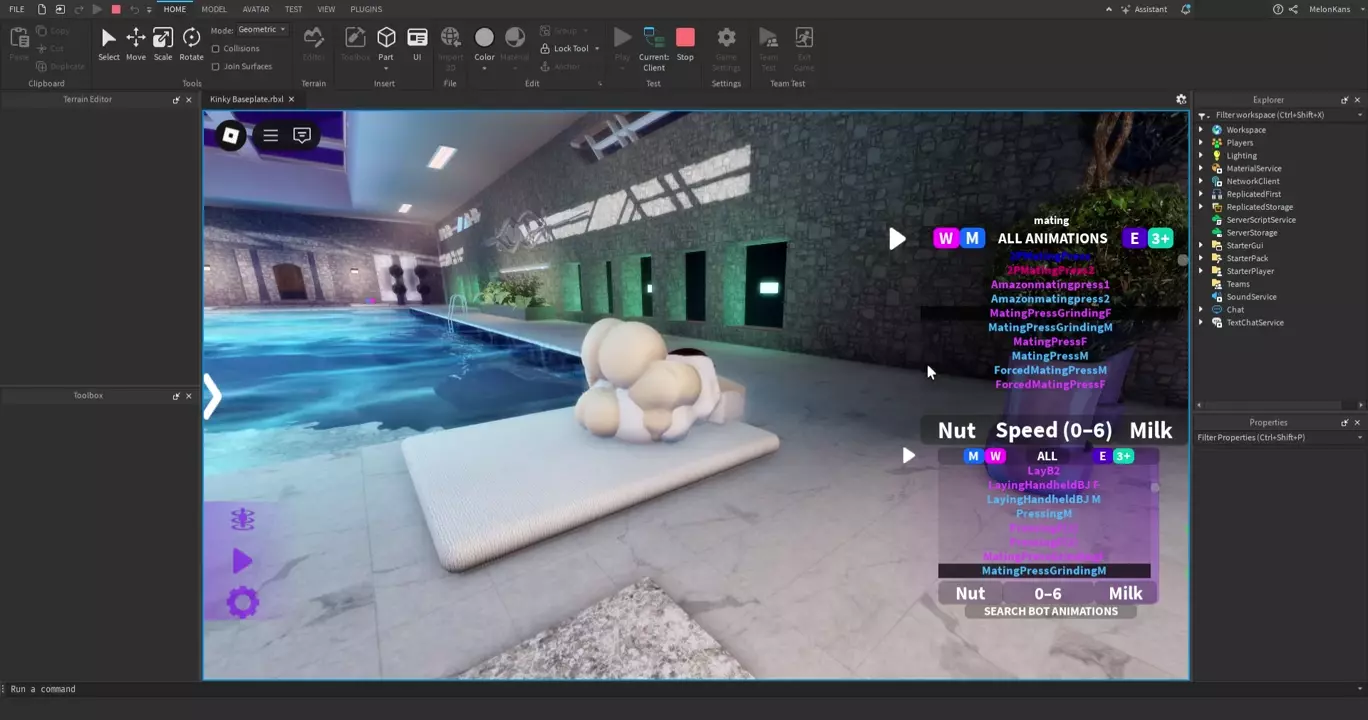The height and width of the screenshot is (720, 1368).
Task: Expand the StarterGui tree item
Action: 1202,246
